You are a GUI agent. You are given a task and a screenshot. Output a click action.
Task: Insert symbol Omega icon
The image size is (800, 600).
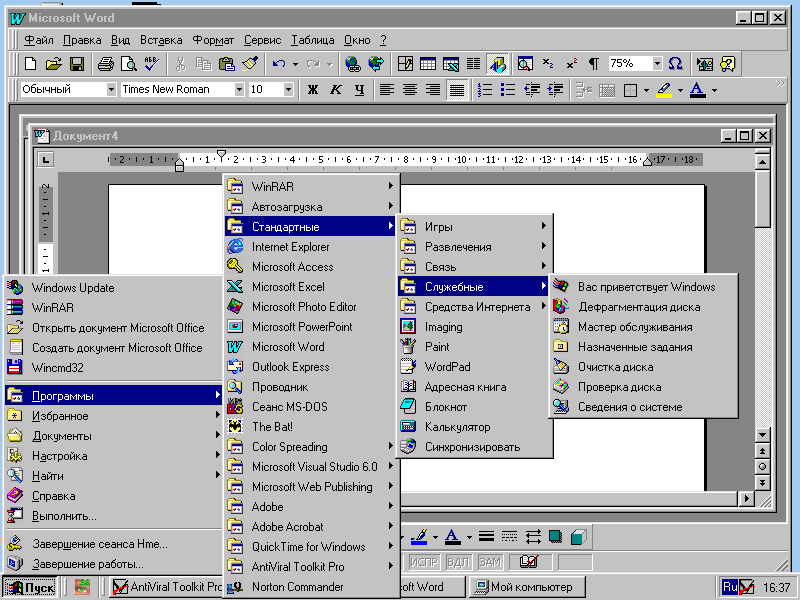pos(676,64)
